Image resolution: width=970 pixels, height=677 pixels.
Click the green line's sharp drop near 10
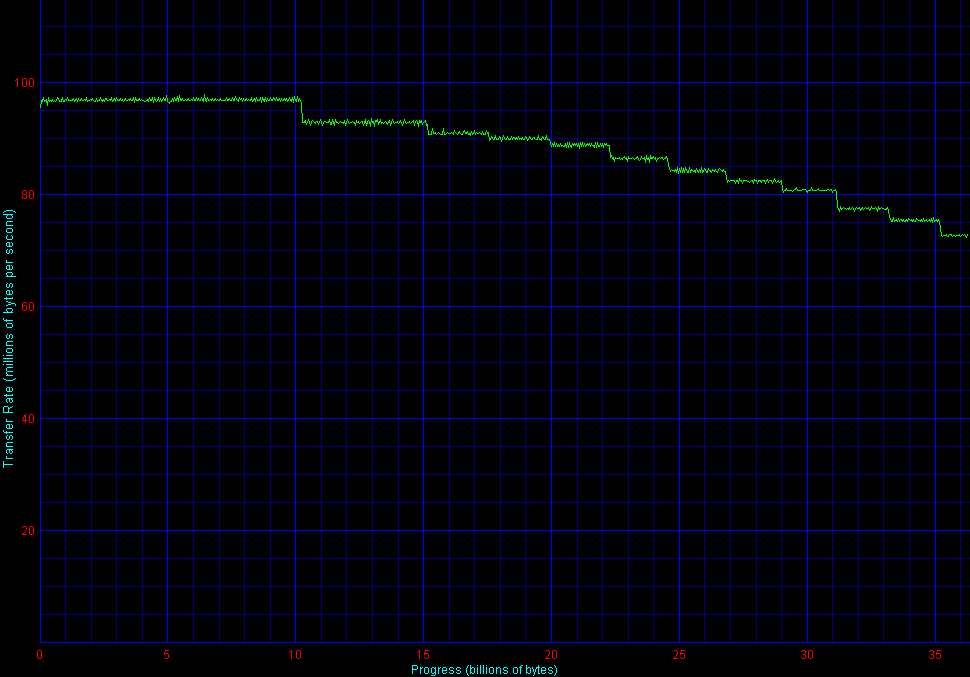(x=302, y=110)
